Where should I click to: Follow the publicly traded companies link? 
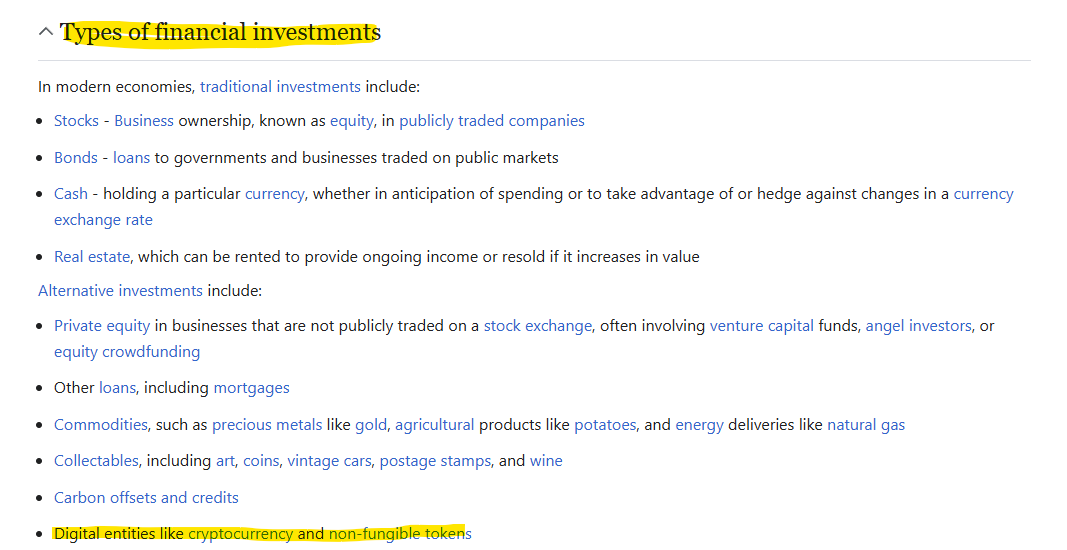coord(491,120)
